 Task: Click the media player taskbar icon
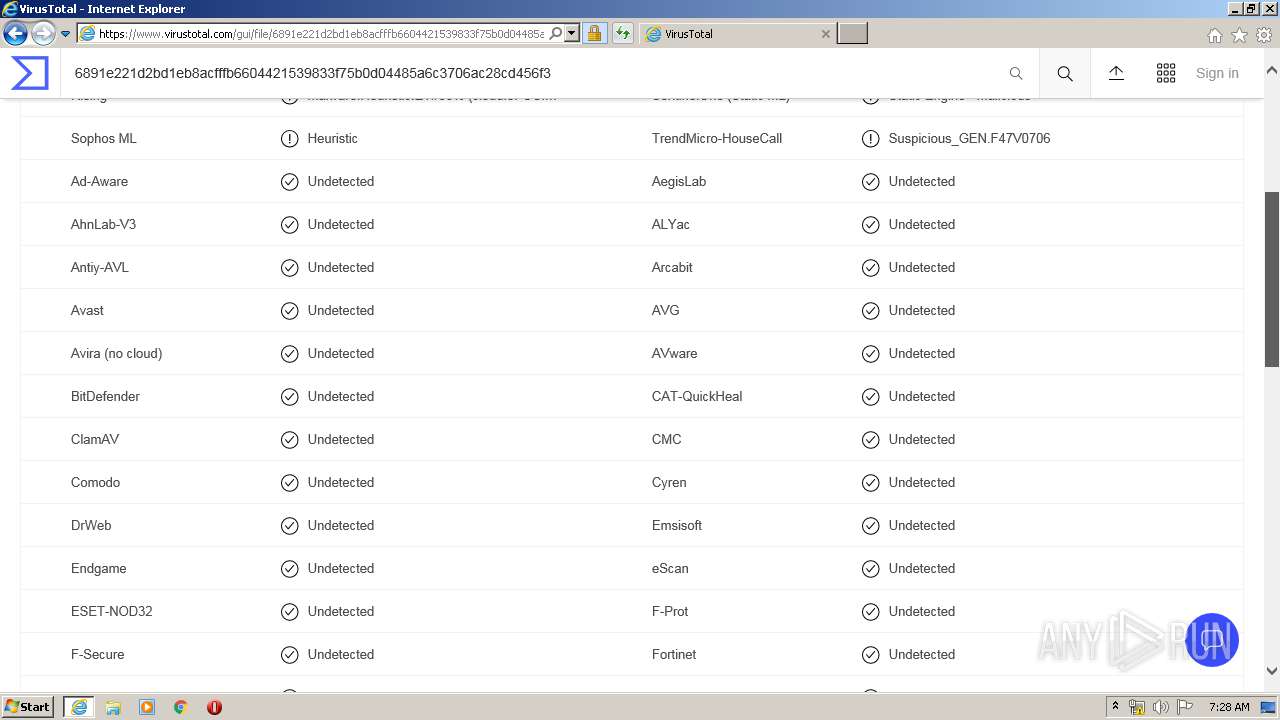click(147, 707)
